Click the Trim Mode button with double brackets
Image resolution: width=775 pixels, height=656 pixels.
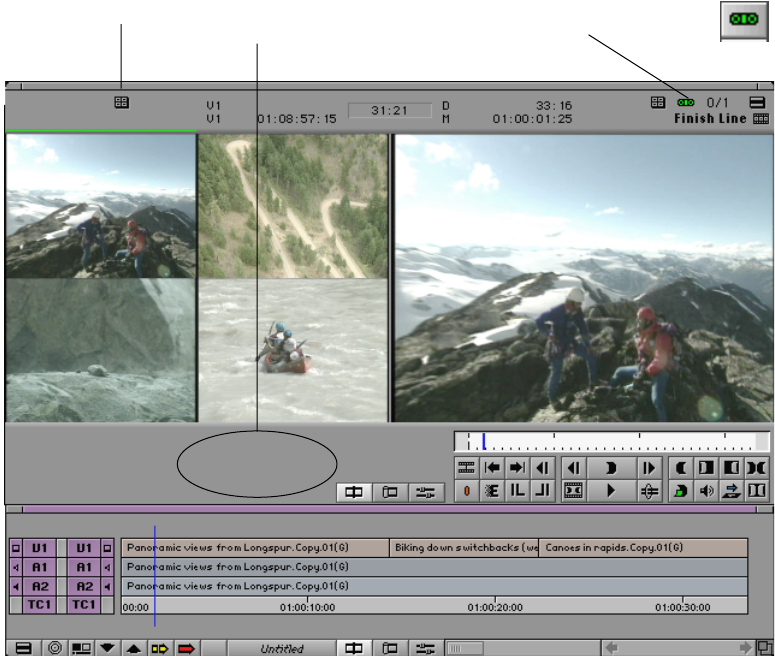(x=757, y=490)
